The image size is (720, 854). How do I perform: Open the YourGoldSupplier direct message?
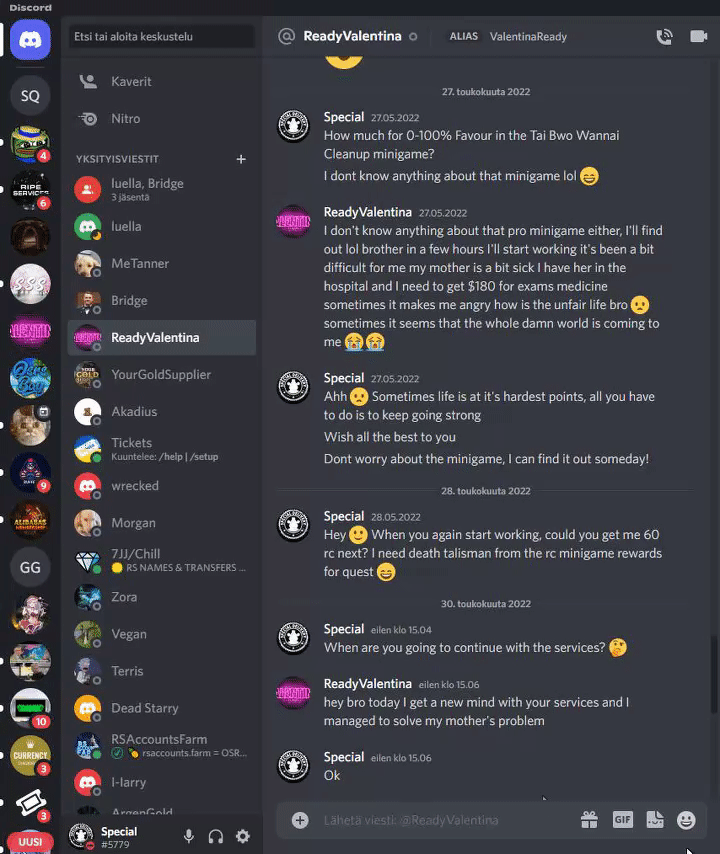[x=161, y=375]
